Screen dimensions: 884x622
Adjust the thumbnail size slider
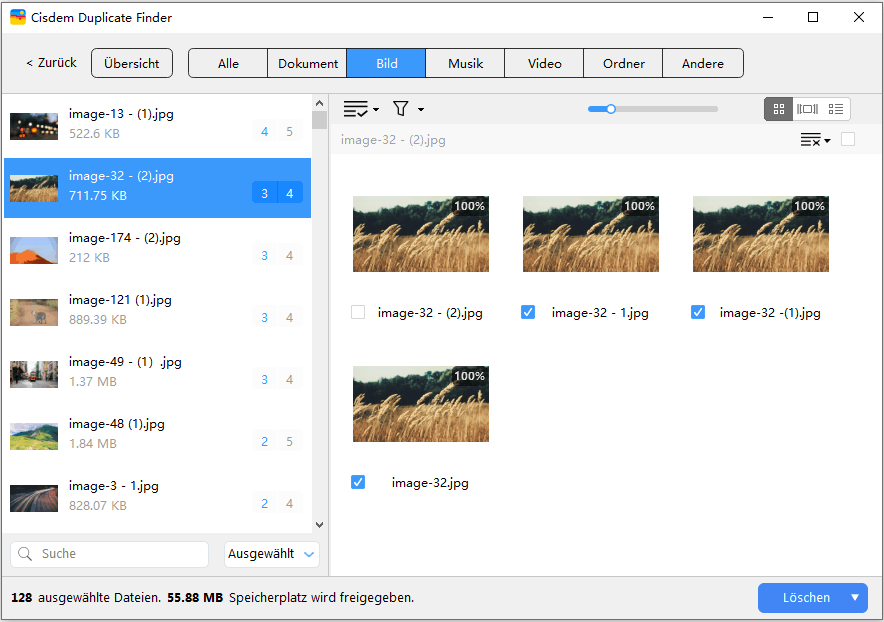(x=611, y=109)
